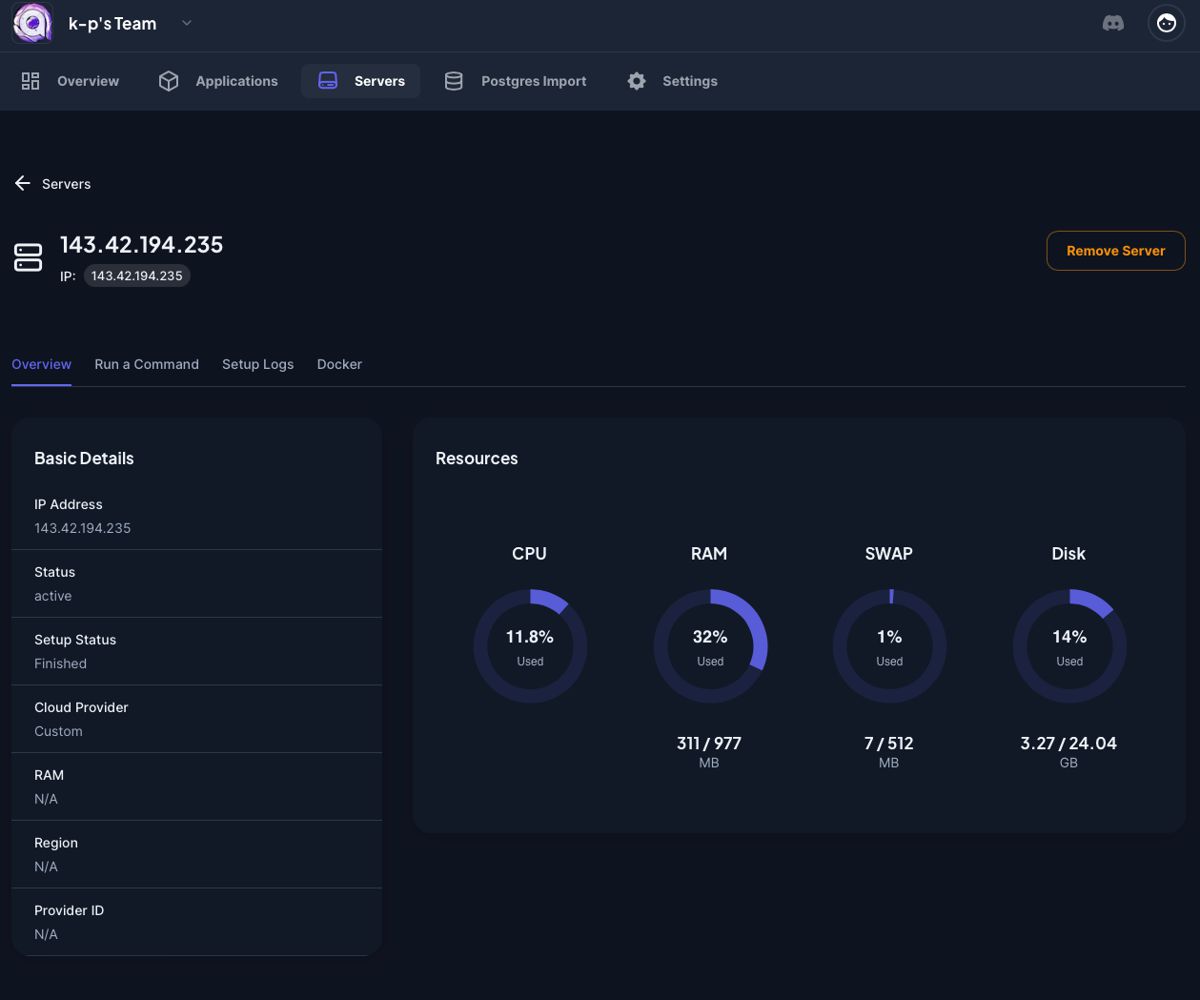This screenshot has width=1200, height=1000.
Task: Click the back arrow beside Servers
Action: pos(22,184)
